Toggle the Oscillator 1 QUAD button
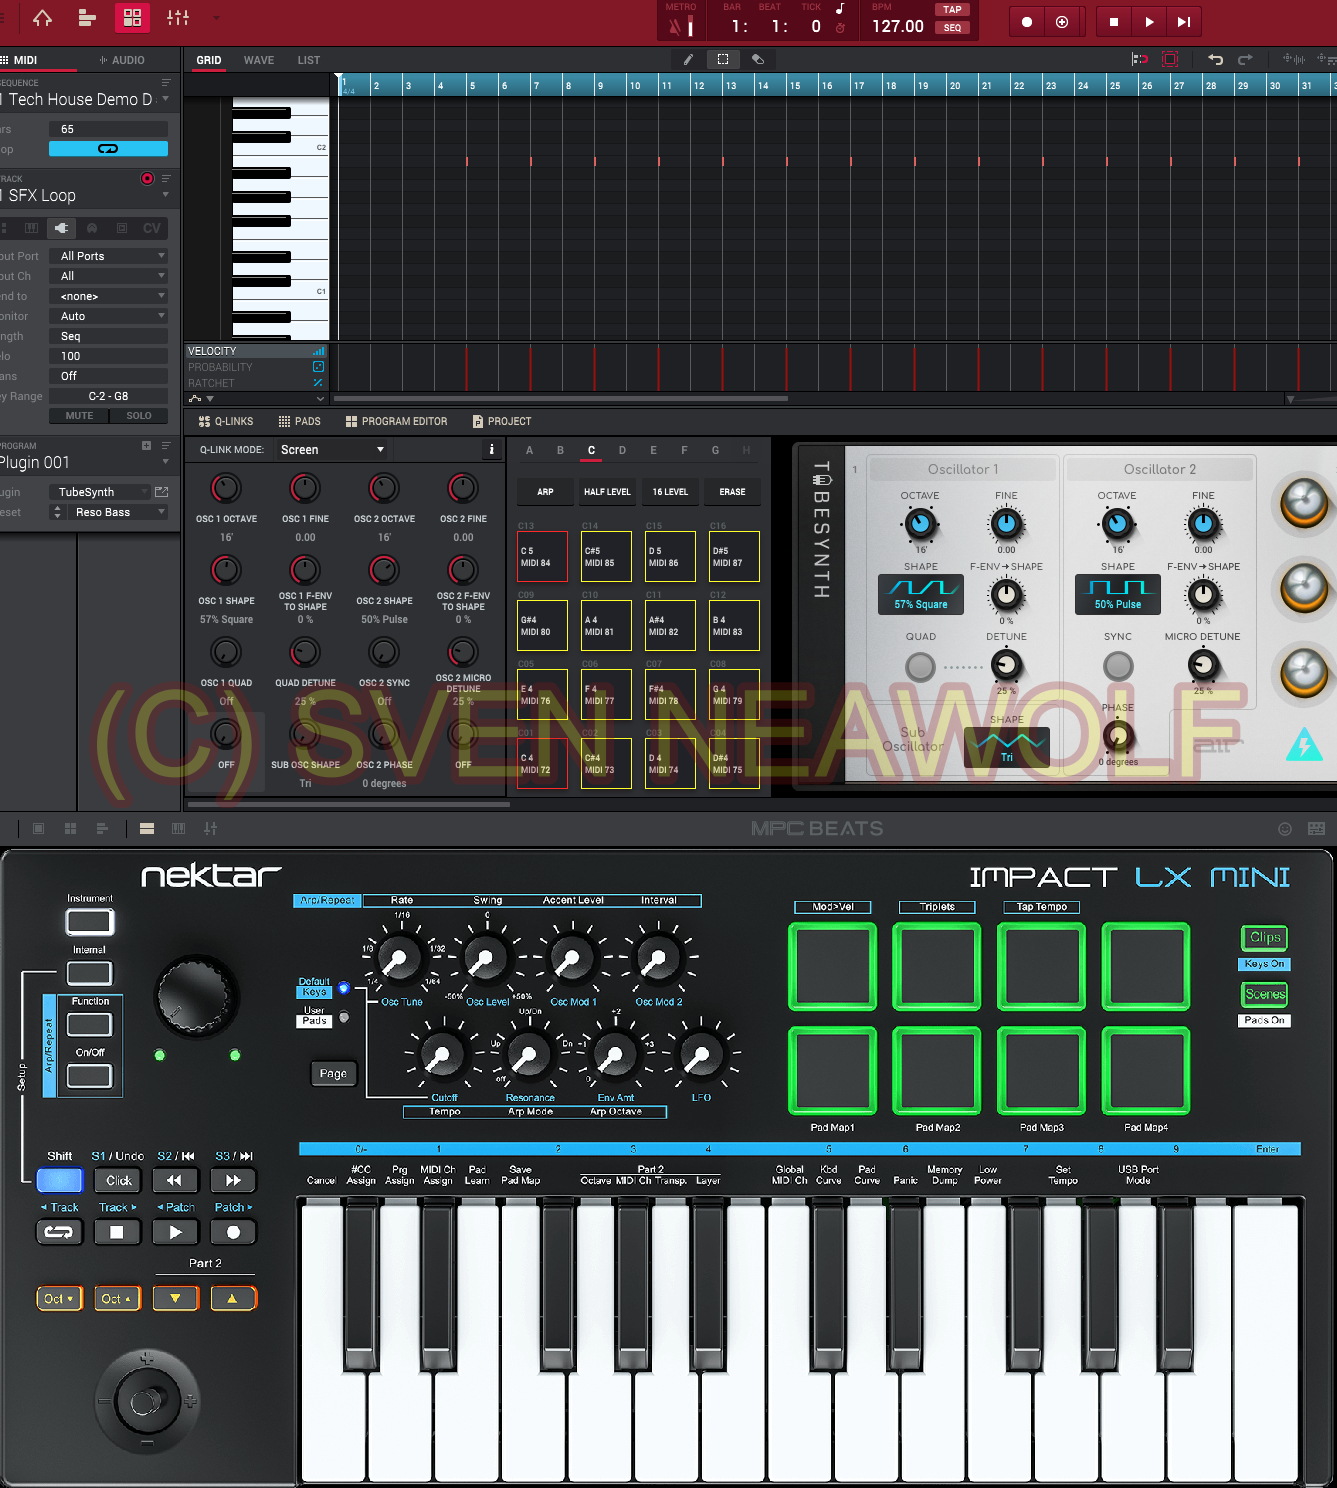This screenshot has height=1488, width=1337. point(920,666)
